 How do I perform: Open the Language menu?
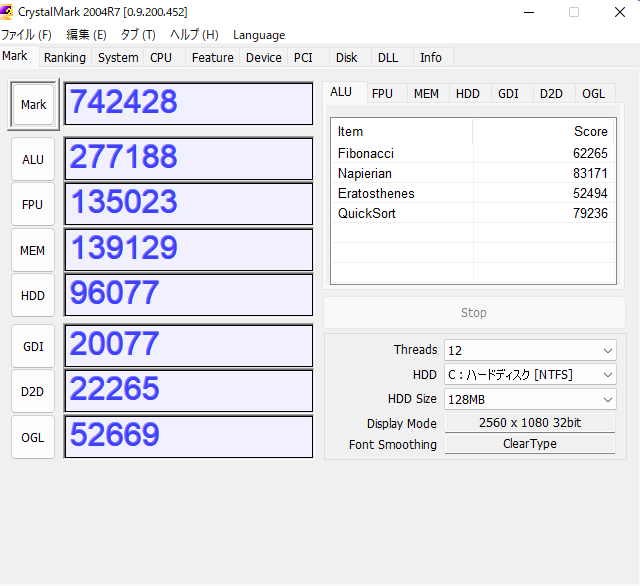(259, 35)
